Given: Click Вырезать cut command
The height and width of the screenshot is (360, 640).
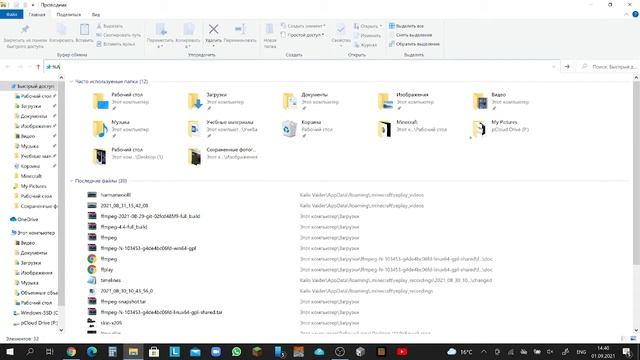Looking at the screenshot, I should pyautogui.click(x=109, y=26).
